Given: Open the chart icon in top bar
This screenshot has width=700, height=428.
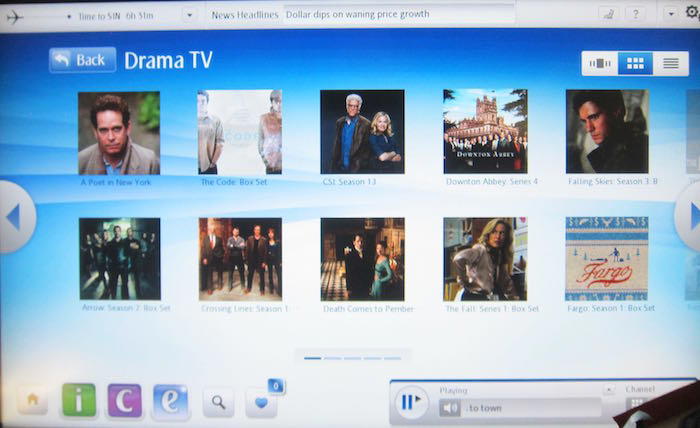Looking at the screenshot, I should click(608, 14).
